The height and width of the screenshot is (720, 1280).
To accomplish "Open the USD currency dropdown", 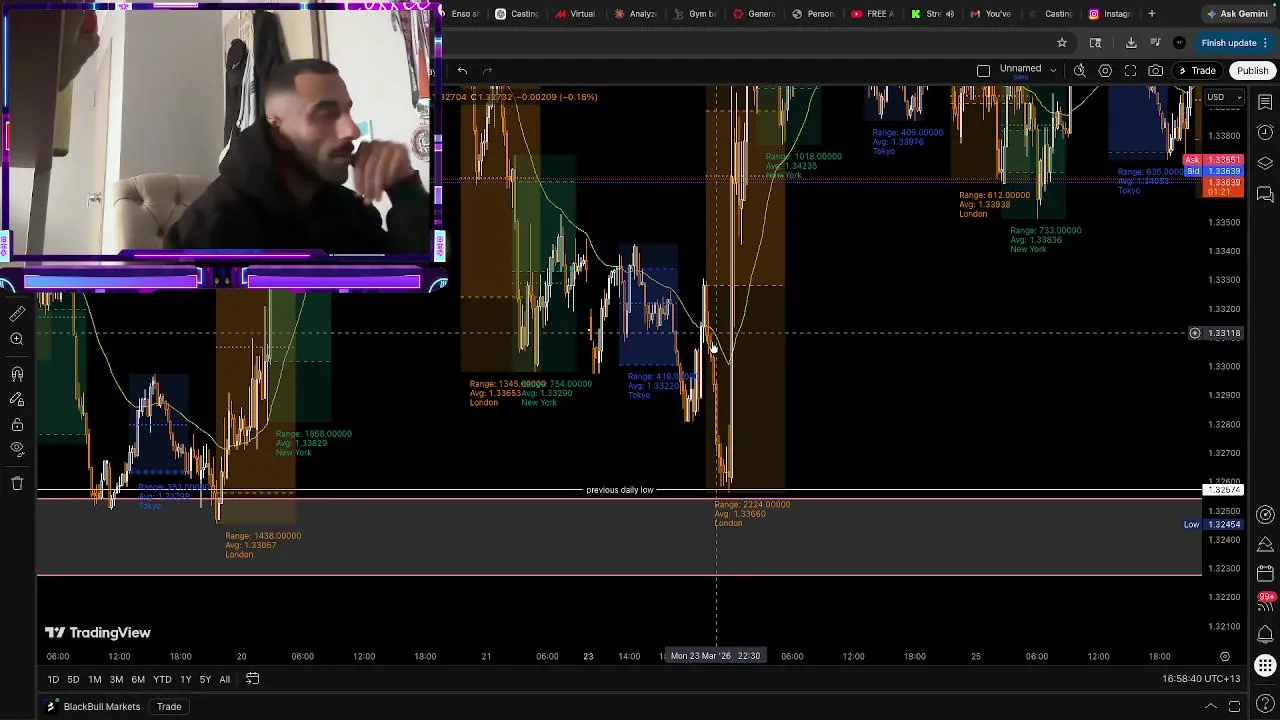I will point(1224,97).
